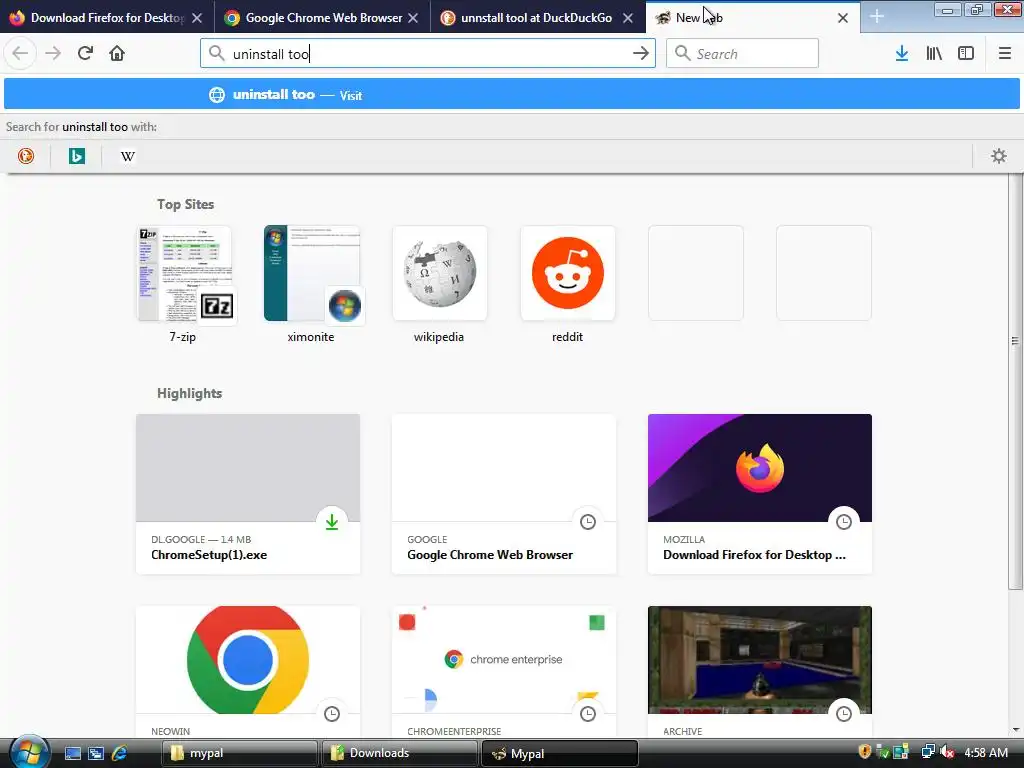
Task: Switch to the mypal folder taskbar button
Action: point(239,753)
